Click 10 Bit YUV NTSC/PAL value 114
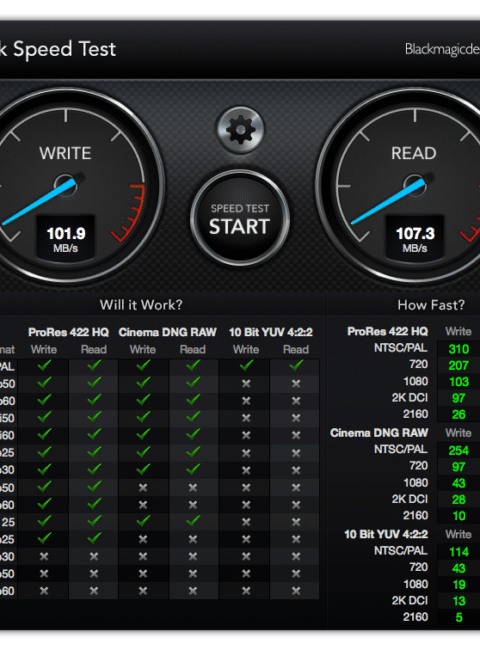480x650 pixels. click(458, 552)
